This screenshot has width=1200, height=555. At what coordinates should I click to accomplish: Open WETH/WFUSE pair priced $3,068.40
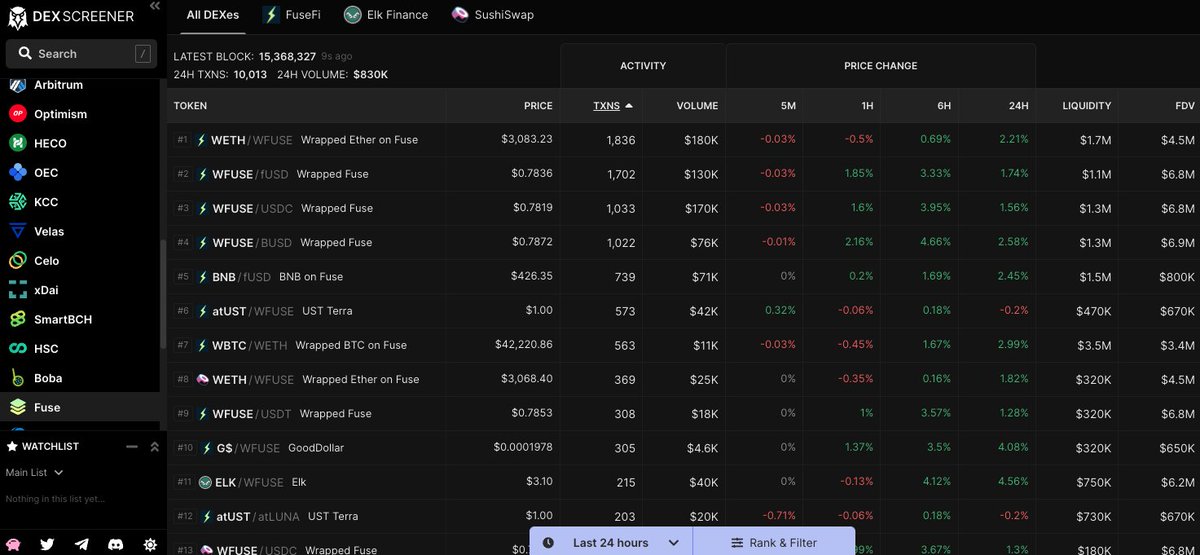(683, 379)
